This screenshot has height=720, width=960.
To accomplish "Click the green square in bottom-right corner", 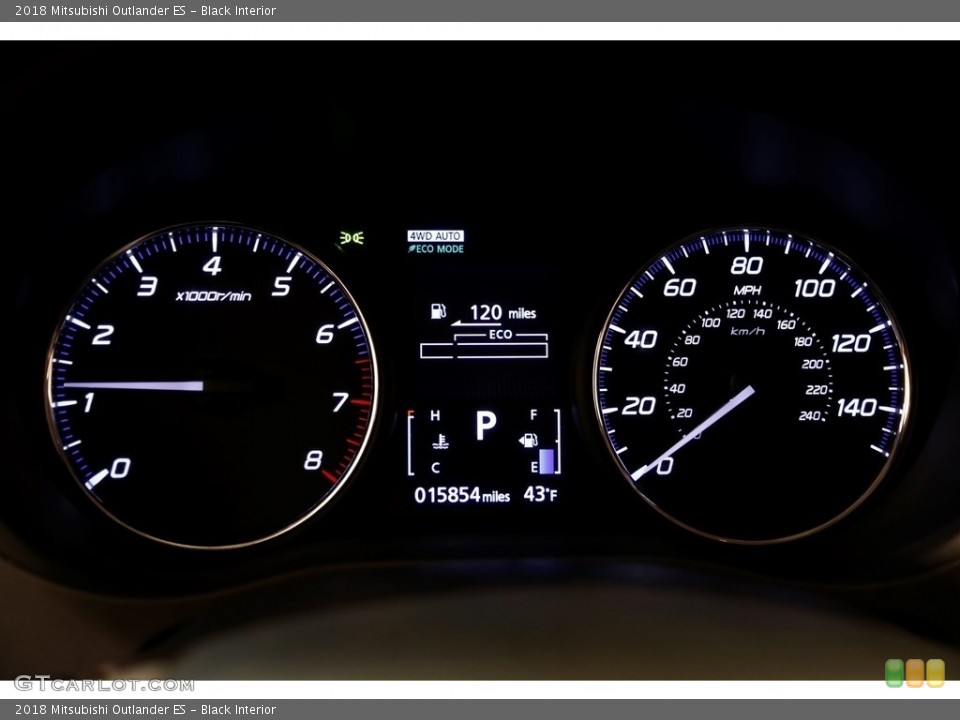I will pyautogui.click(x=894, y=673).
